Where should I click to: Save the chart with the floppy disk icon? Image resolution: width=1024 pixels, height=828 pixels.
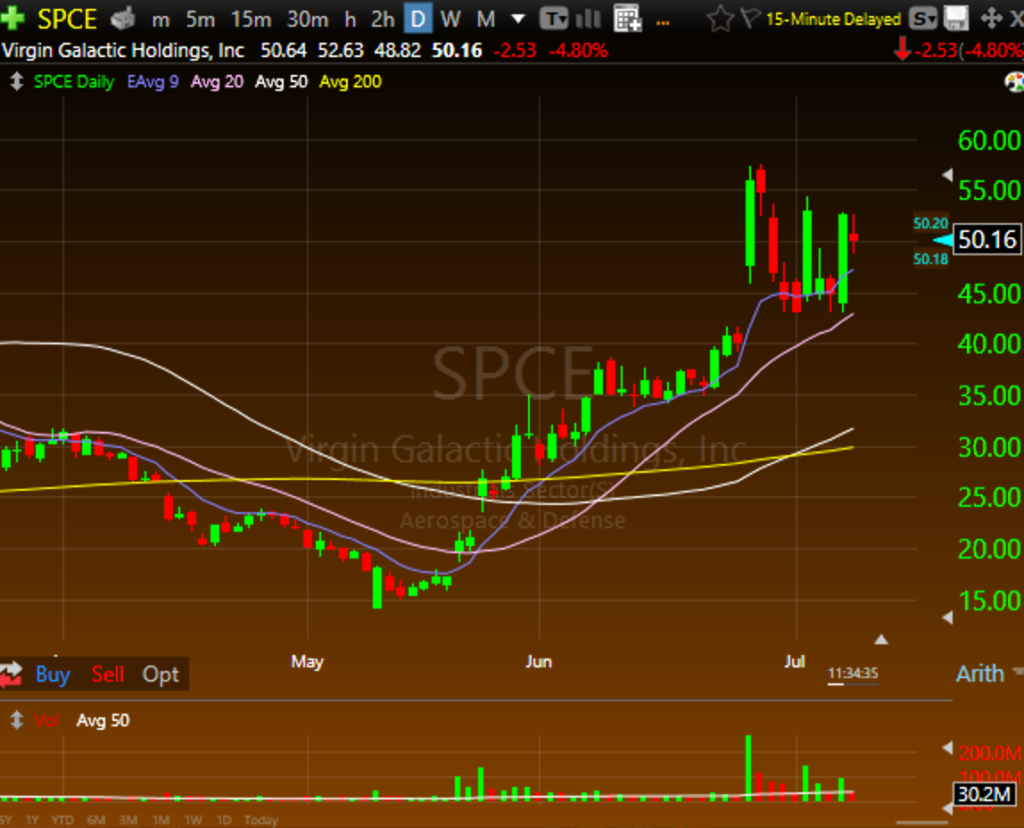point(956,19)
